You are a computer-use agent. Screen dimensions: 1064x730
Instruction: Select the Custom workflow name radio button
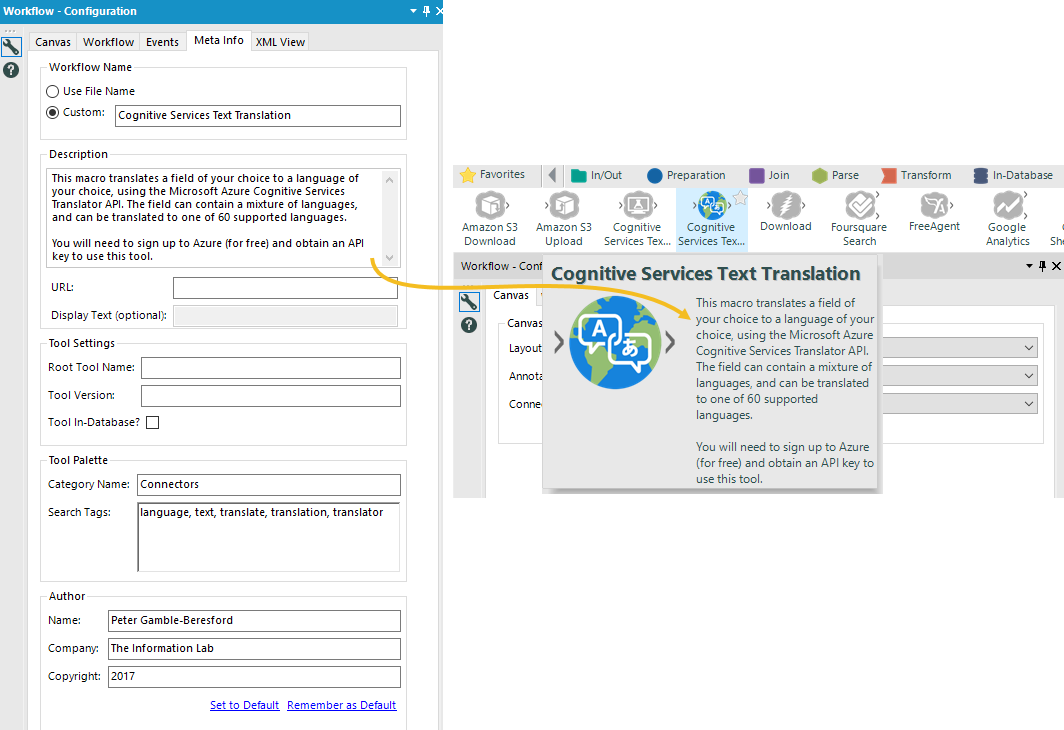pos(52,113)
